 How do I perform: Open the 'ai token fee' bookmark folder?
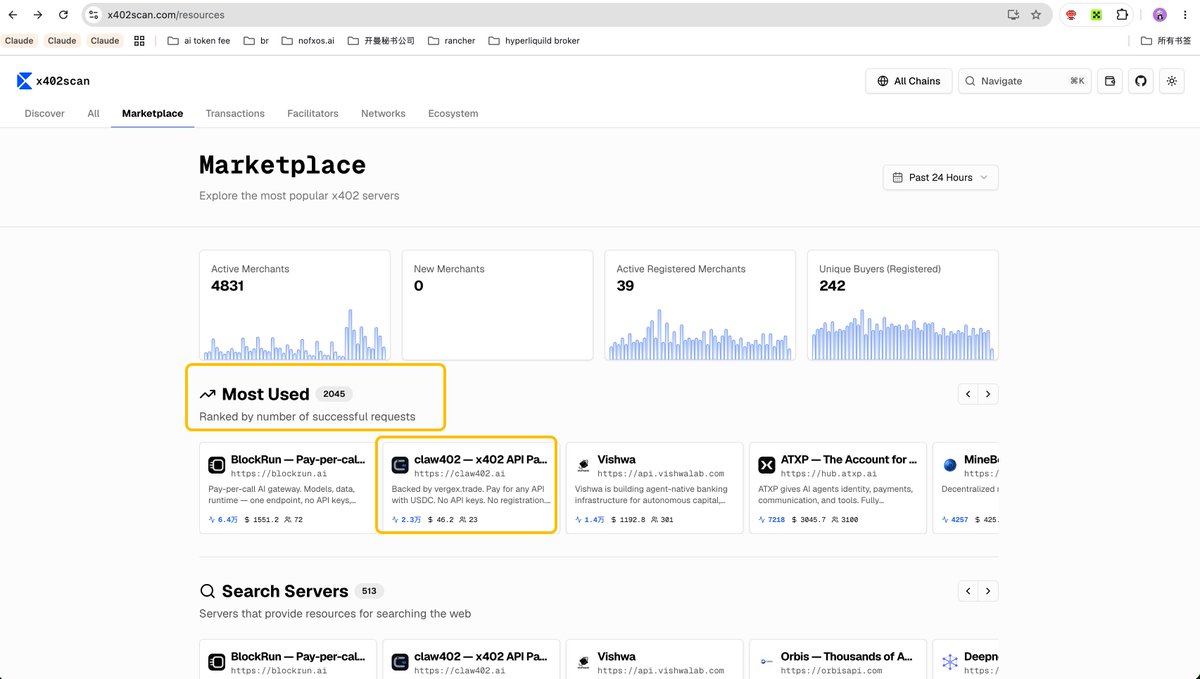(x=198, y=41)
